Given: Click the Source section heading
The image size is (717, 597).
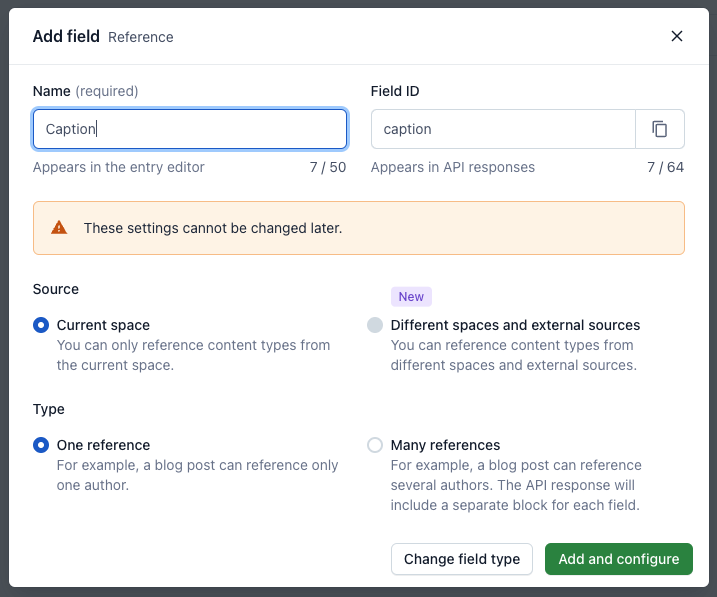Looking at the screenshot, I should 56,289.
